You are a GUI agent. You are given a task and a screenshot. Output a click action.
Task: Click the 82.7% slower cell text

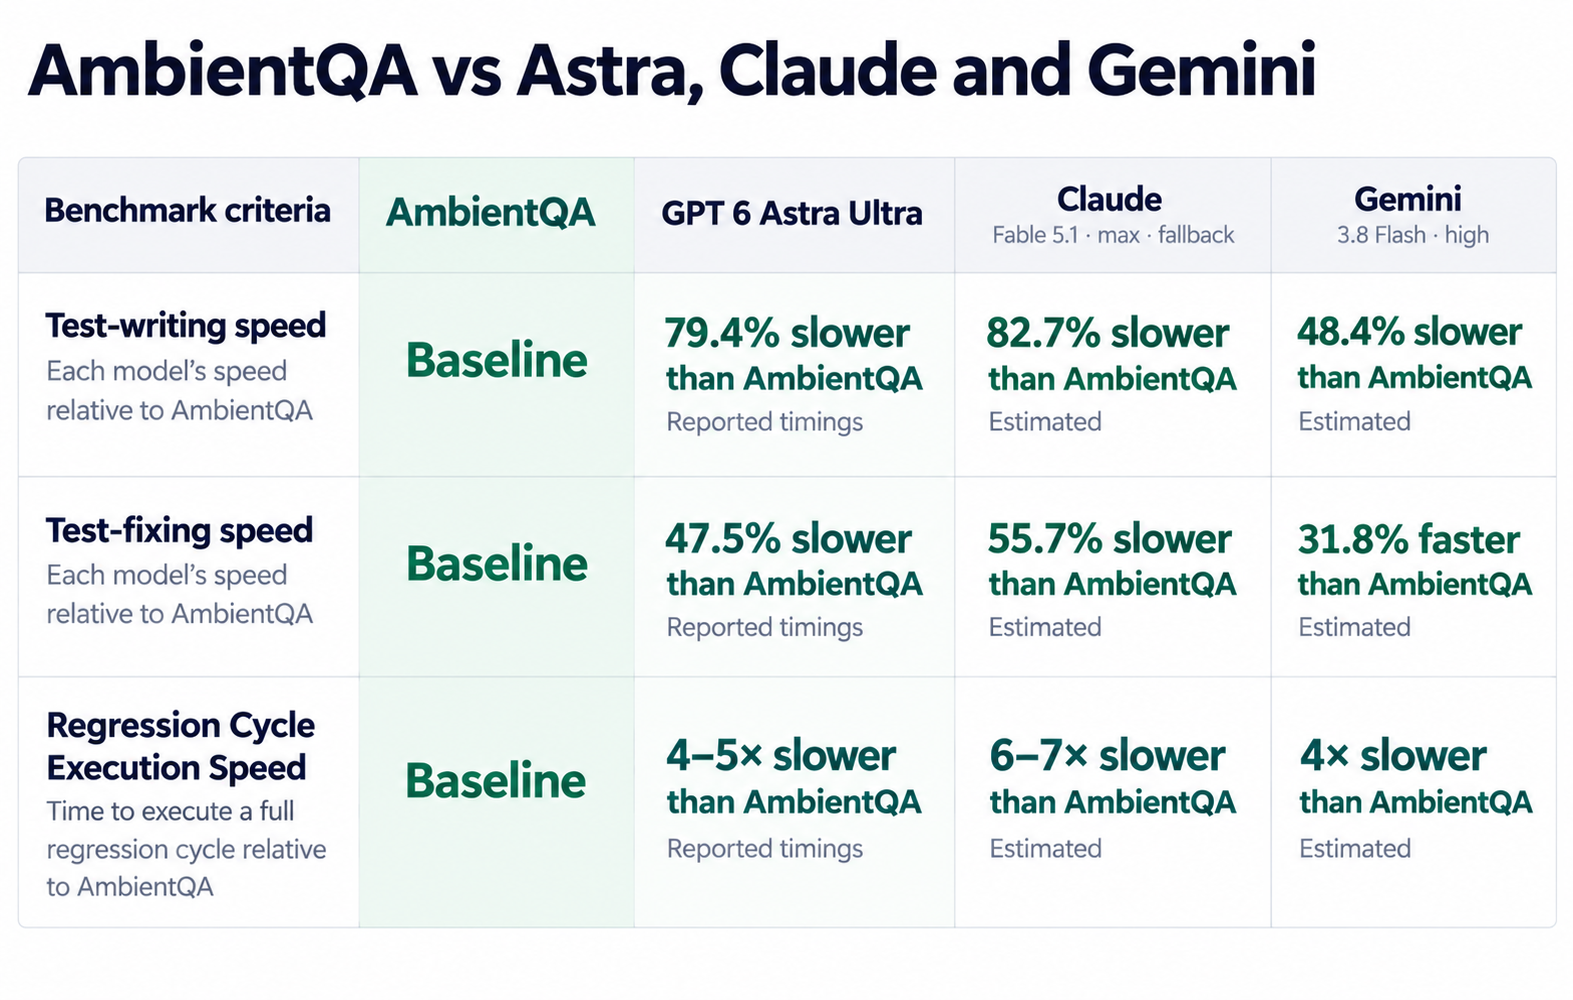pos(1108,333)
